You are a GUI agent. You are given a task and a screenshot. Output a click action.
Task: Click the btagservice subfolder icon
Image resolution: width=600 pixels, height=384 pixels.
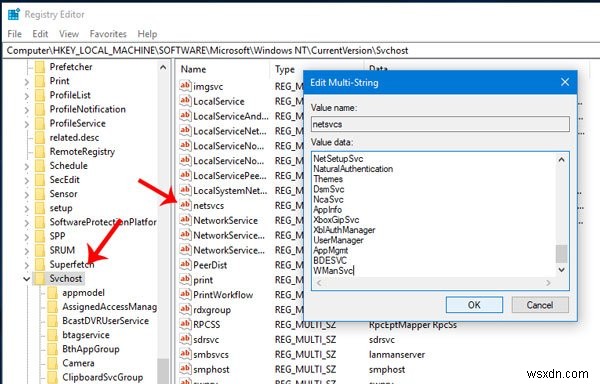(52, 335)
